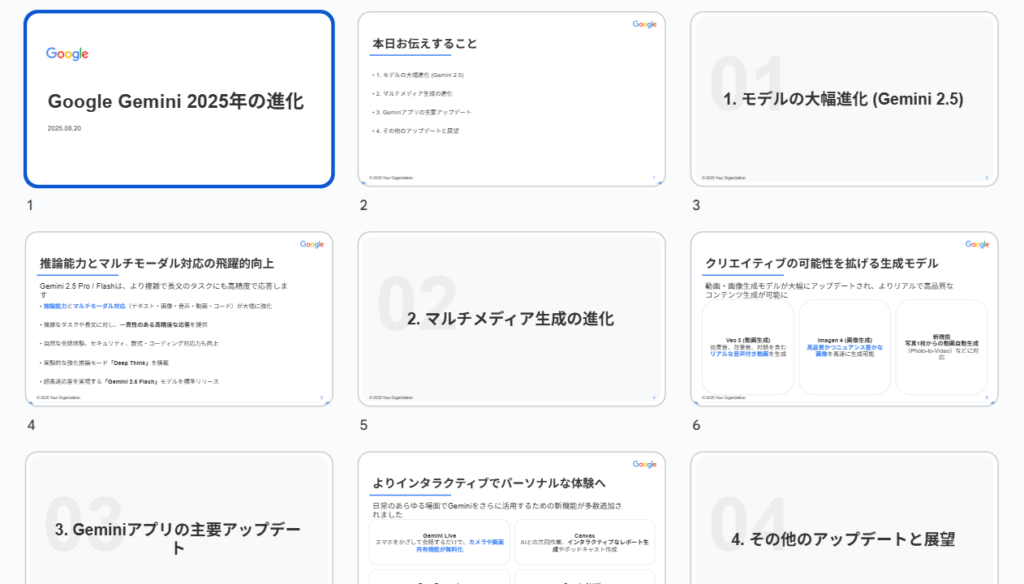
Task: Click slide number label 3
Action: (x=696, y=205)
